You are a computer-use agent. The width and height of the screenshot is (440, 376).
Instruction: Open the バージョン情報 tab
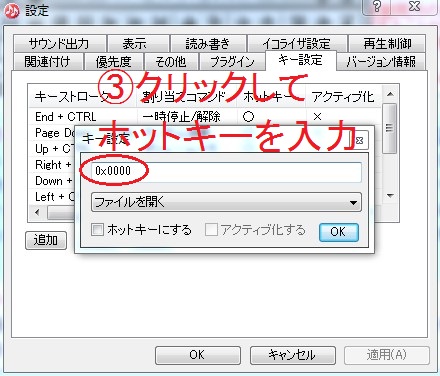[x=381, y=62]
